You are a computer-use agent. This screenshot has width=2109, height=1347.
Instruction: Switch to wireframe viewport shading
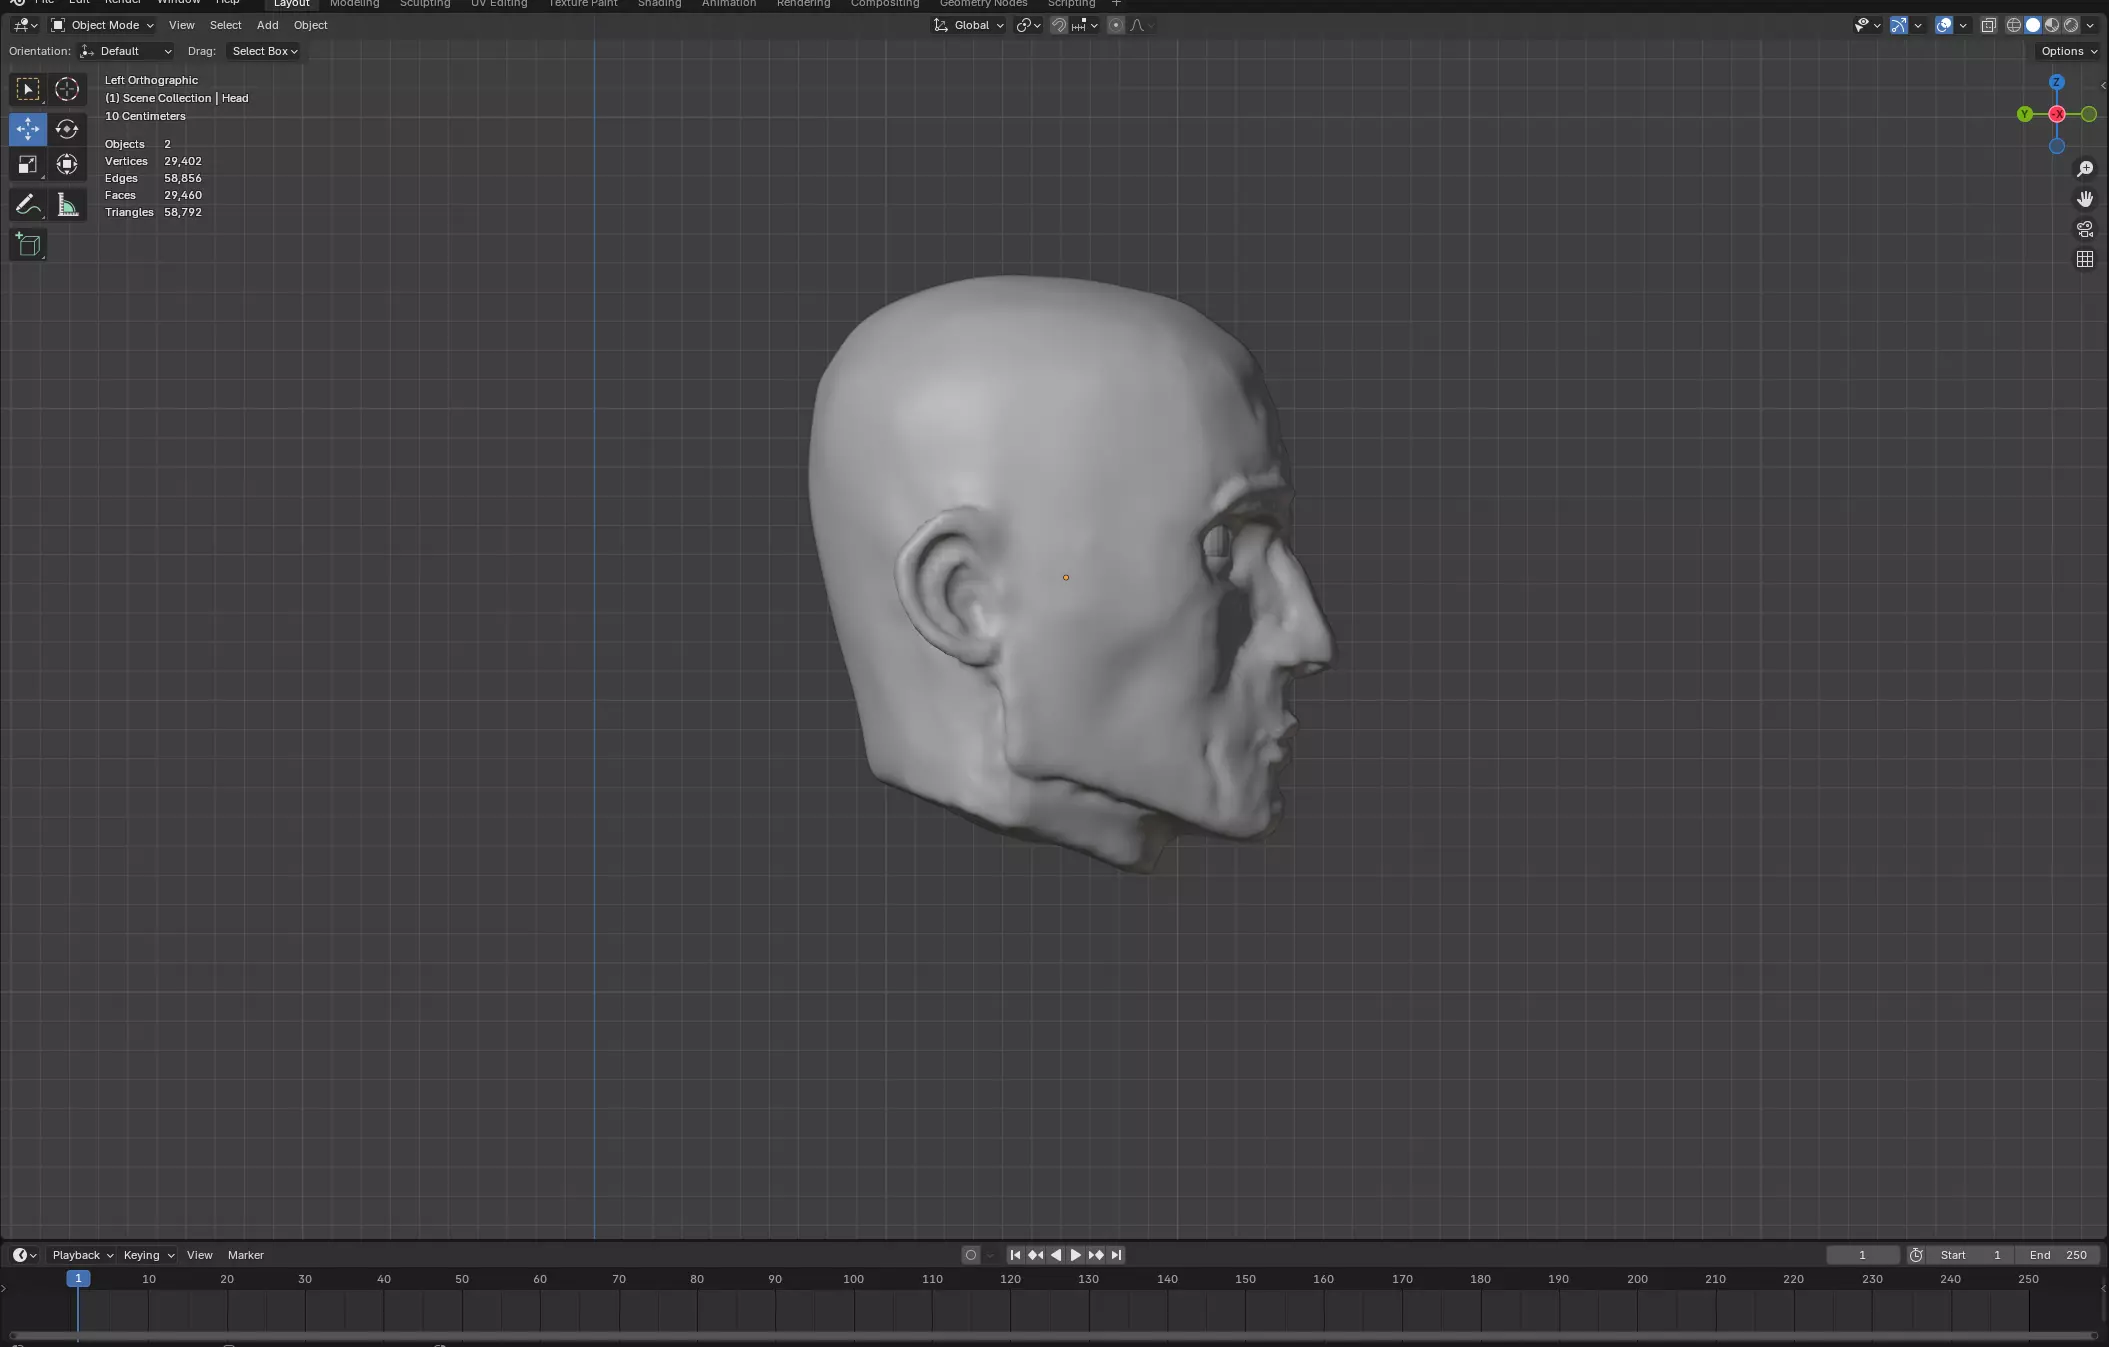[x=2014, y=25]
